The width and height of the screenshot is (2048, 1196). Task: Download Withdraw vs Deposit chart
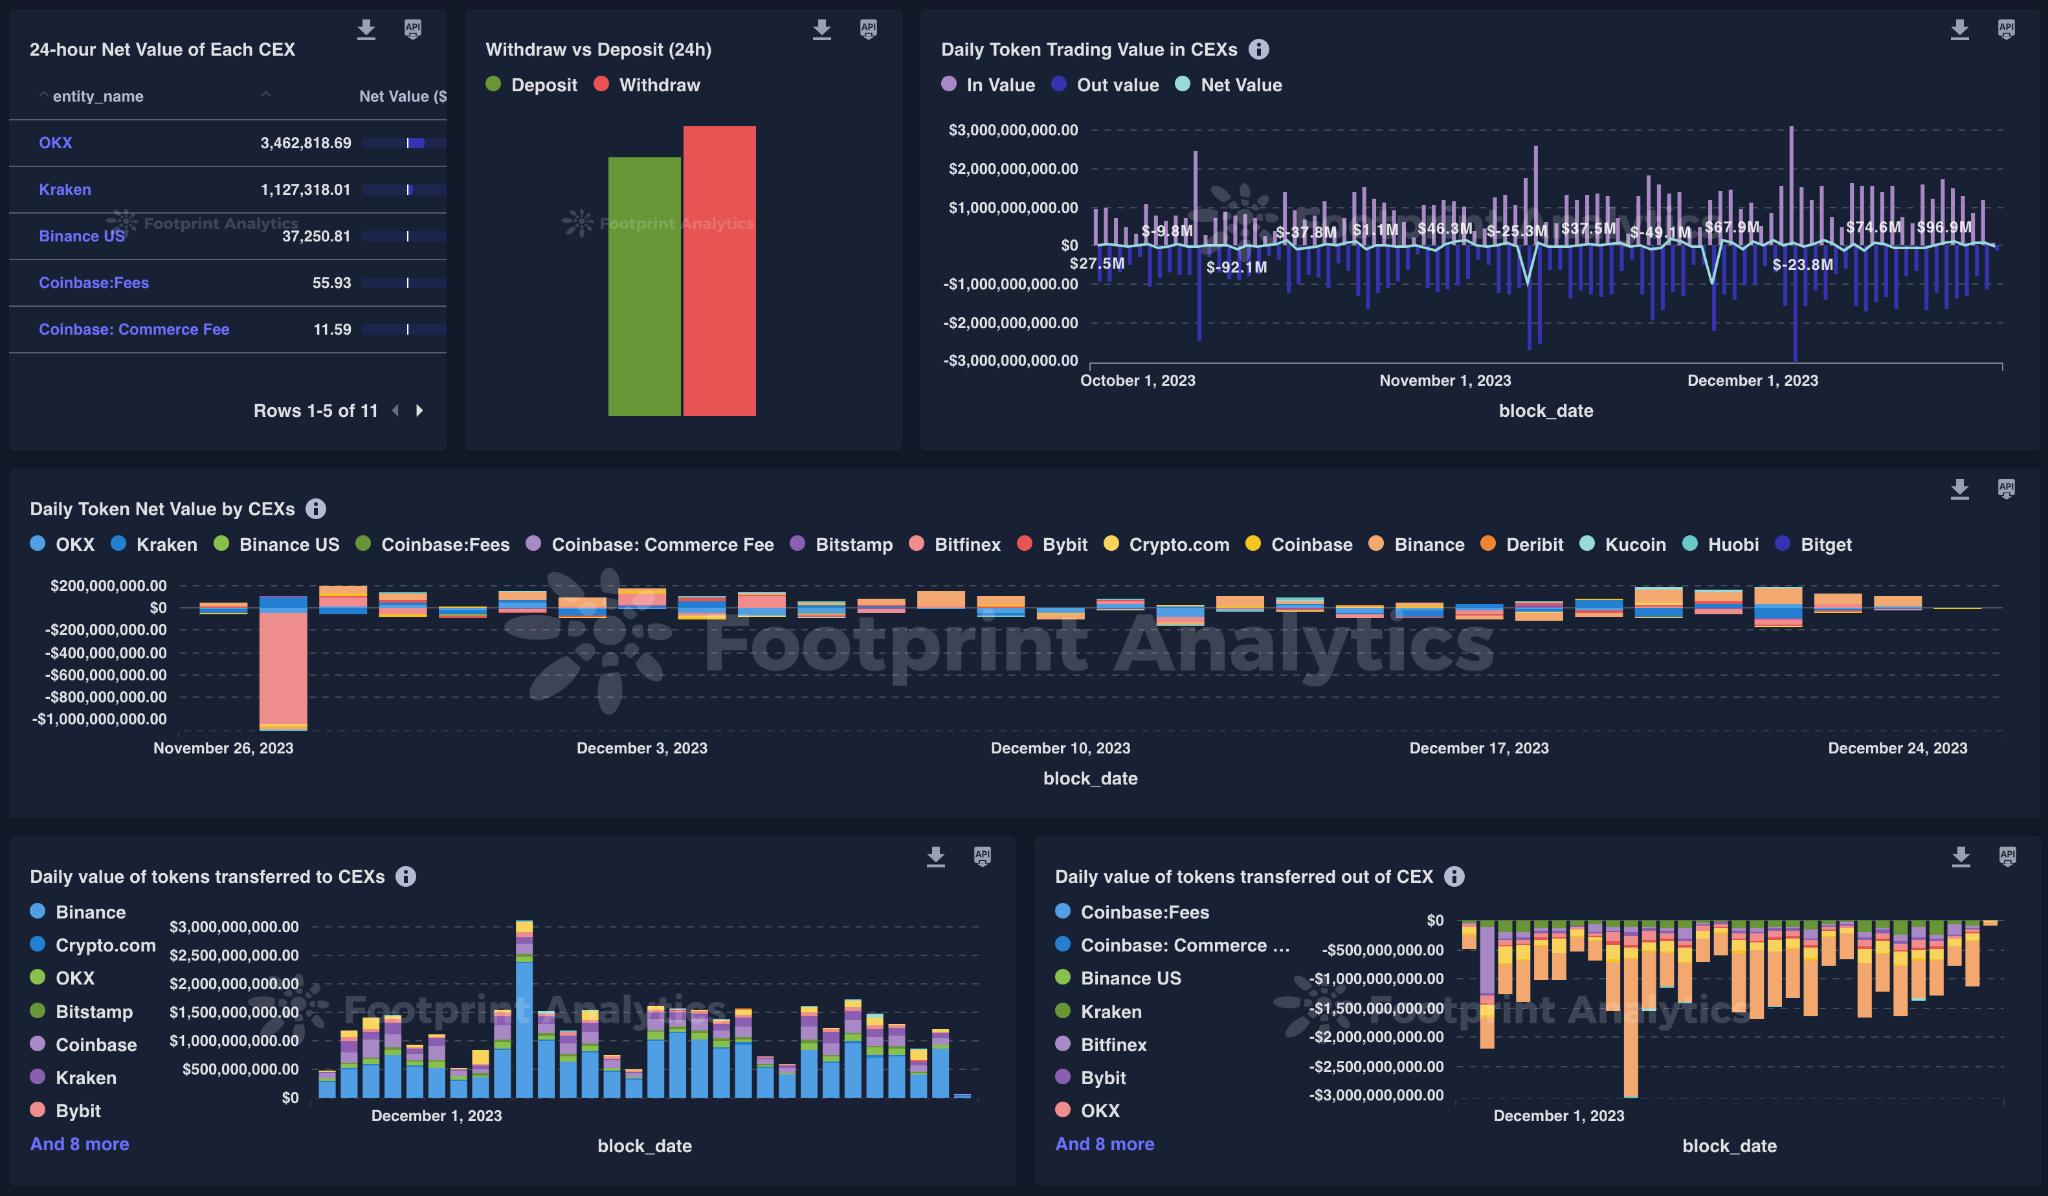(822, 30)
